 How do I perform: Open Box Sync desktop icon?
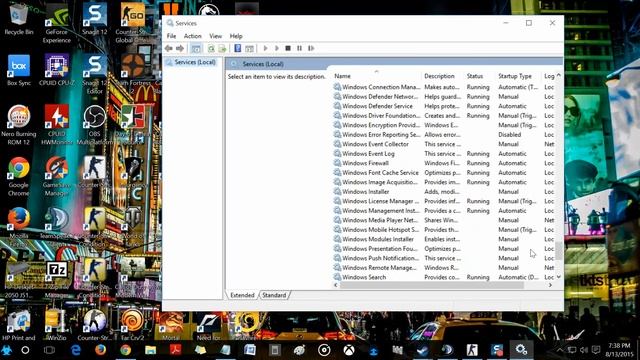point(19,70)
